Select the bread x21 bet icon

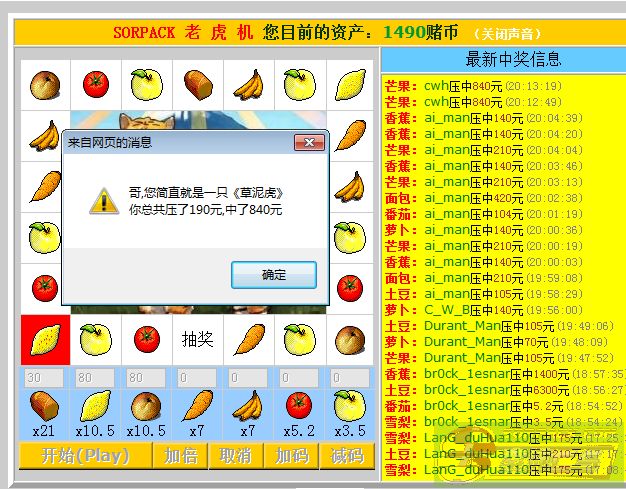point(44,405)
